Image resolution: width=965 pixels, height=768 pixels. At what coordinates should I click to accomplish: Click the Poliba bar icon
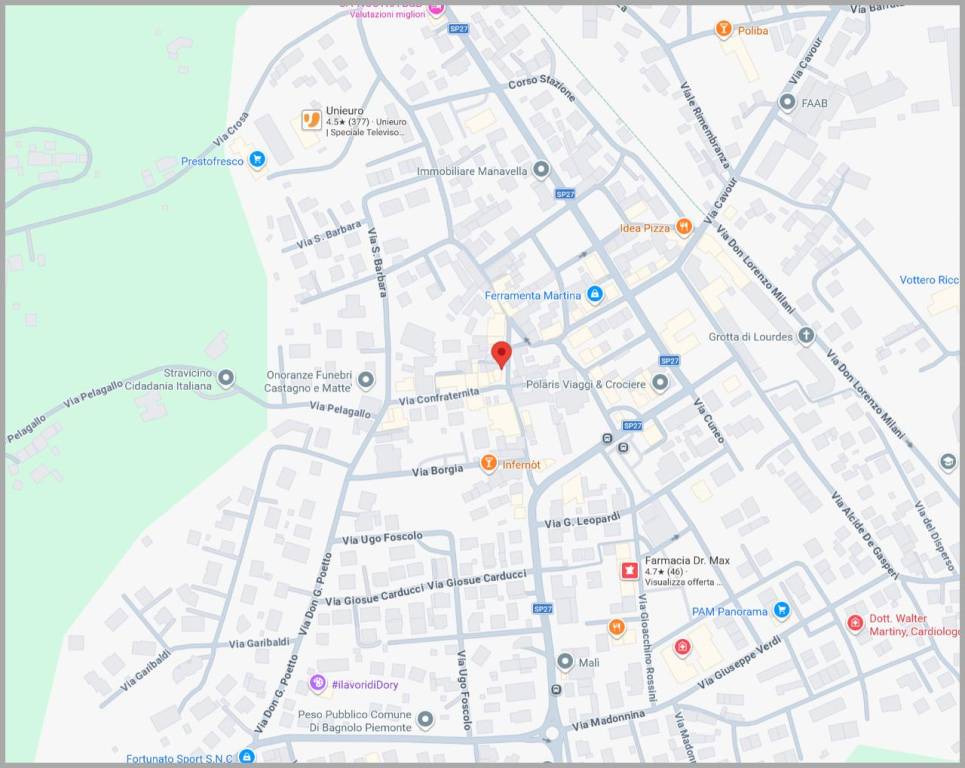[x=723, y=29]
